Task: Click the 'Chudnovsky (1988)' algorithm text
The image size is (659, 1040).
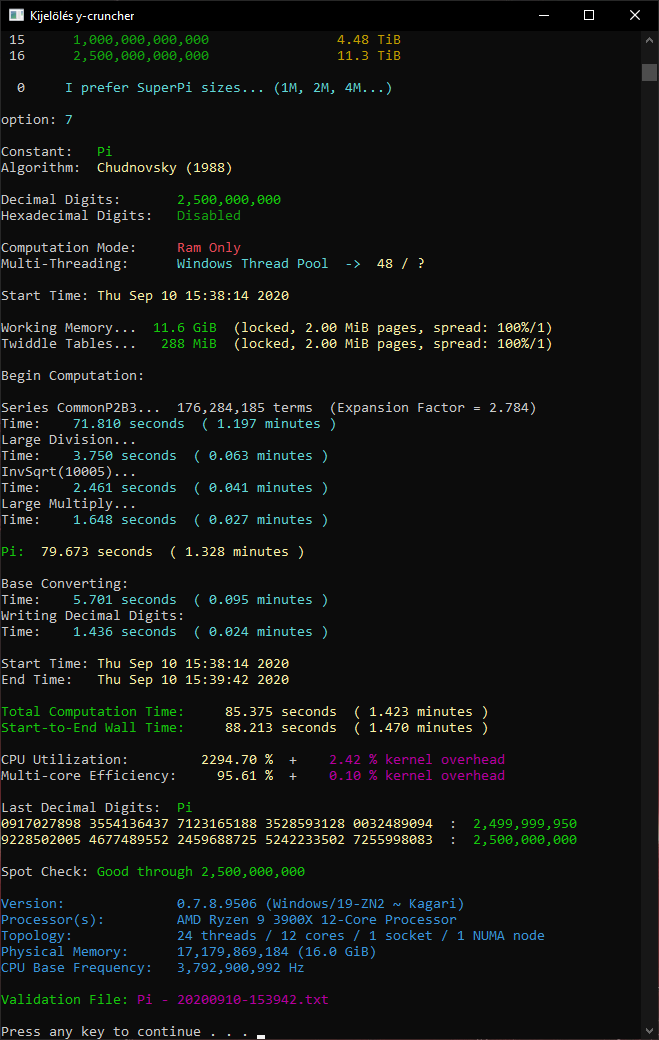Action: click(164, 168)
